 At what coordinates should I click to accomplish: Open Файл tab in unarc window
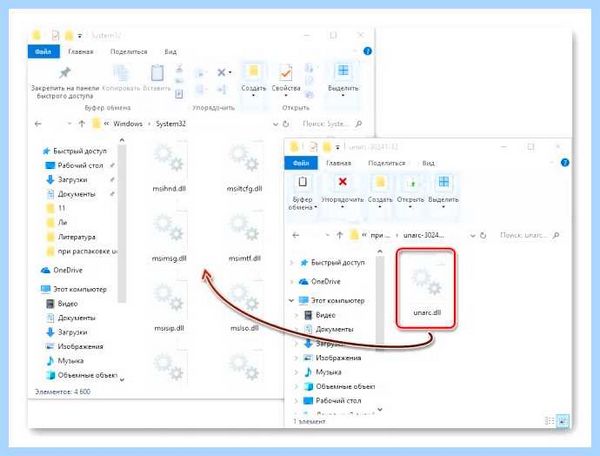click(x=301, y=163)
